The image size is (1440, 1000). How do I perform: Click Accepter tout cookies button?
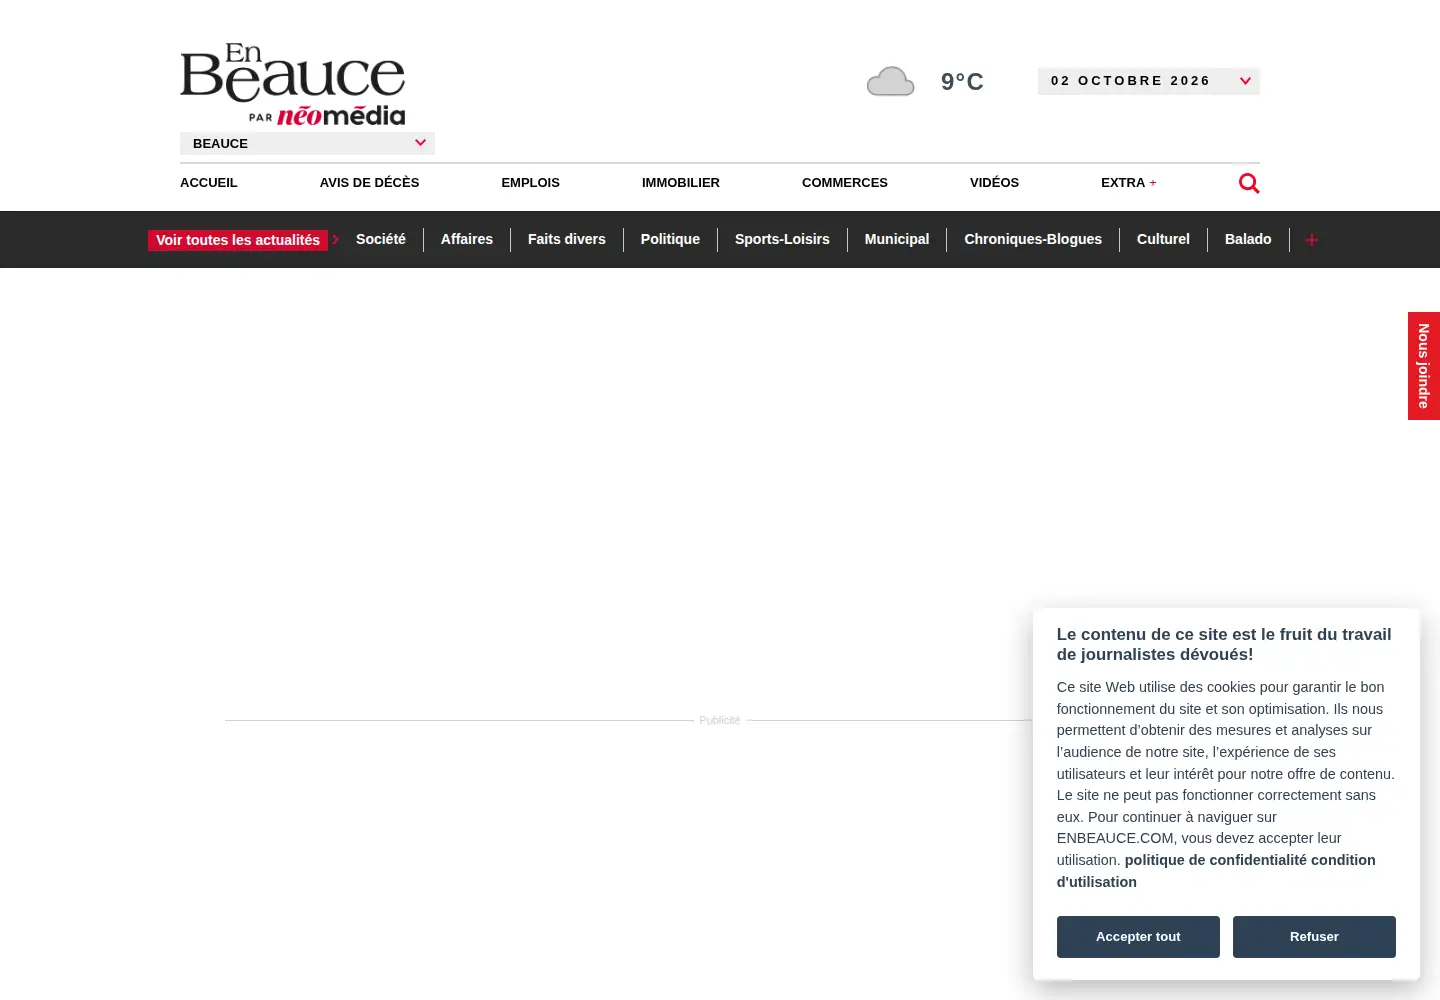[x=1138, y=937]
